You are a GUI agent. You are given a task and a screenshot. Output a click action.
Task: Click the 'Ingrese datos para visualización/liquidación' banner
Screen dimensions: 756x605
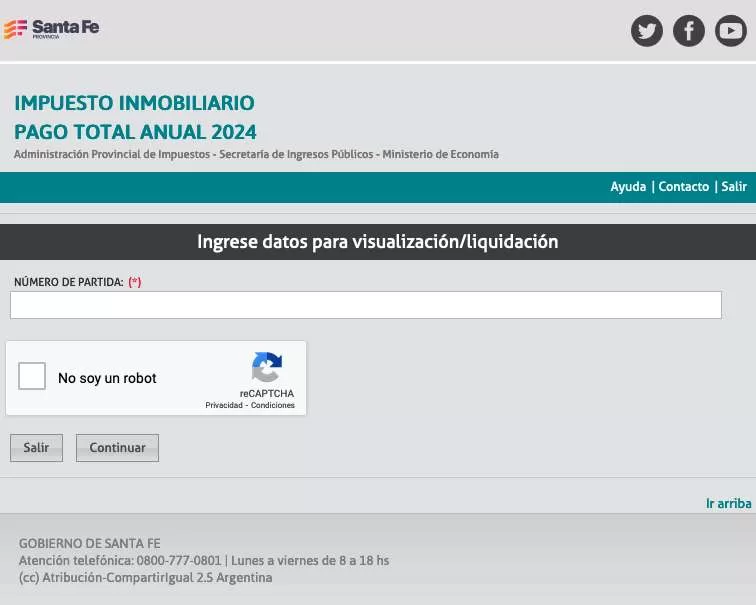(378, 242)
